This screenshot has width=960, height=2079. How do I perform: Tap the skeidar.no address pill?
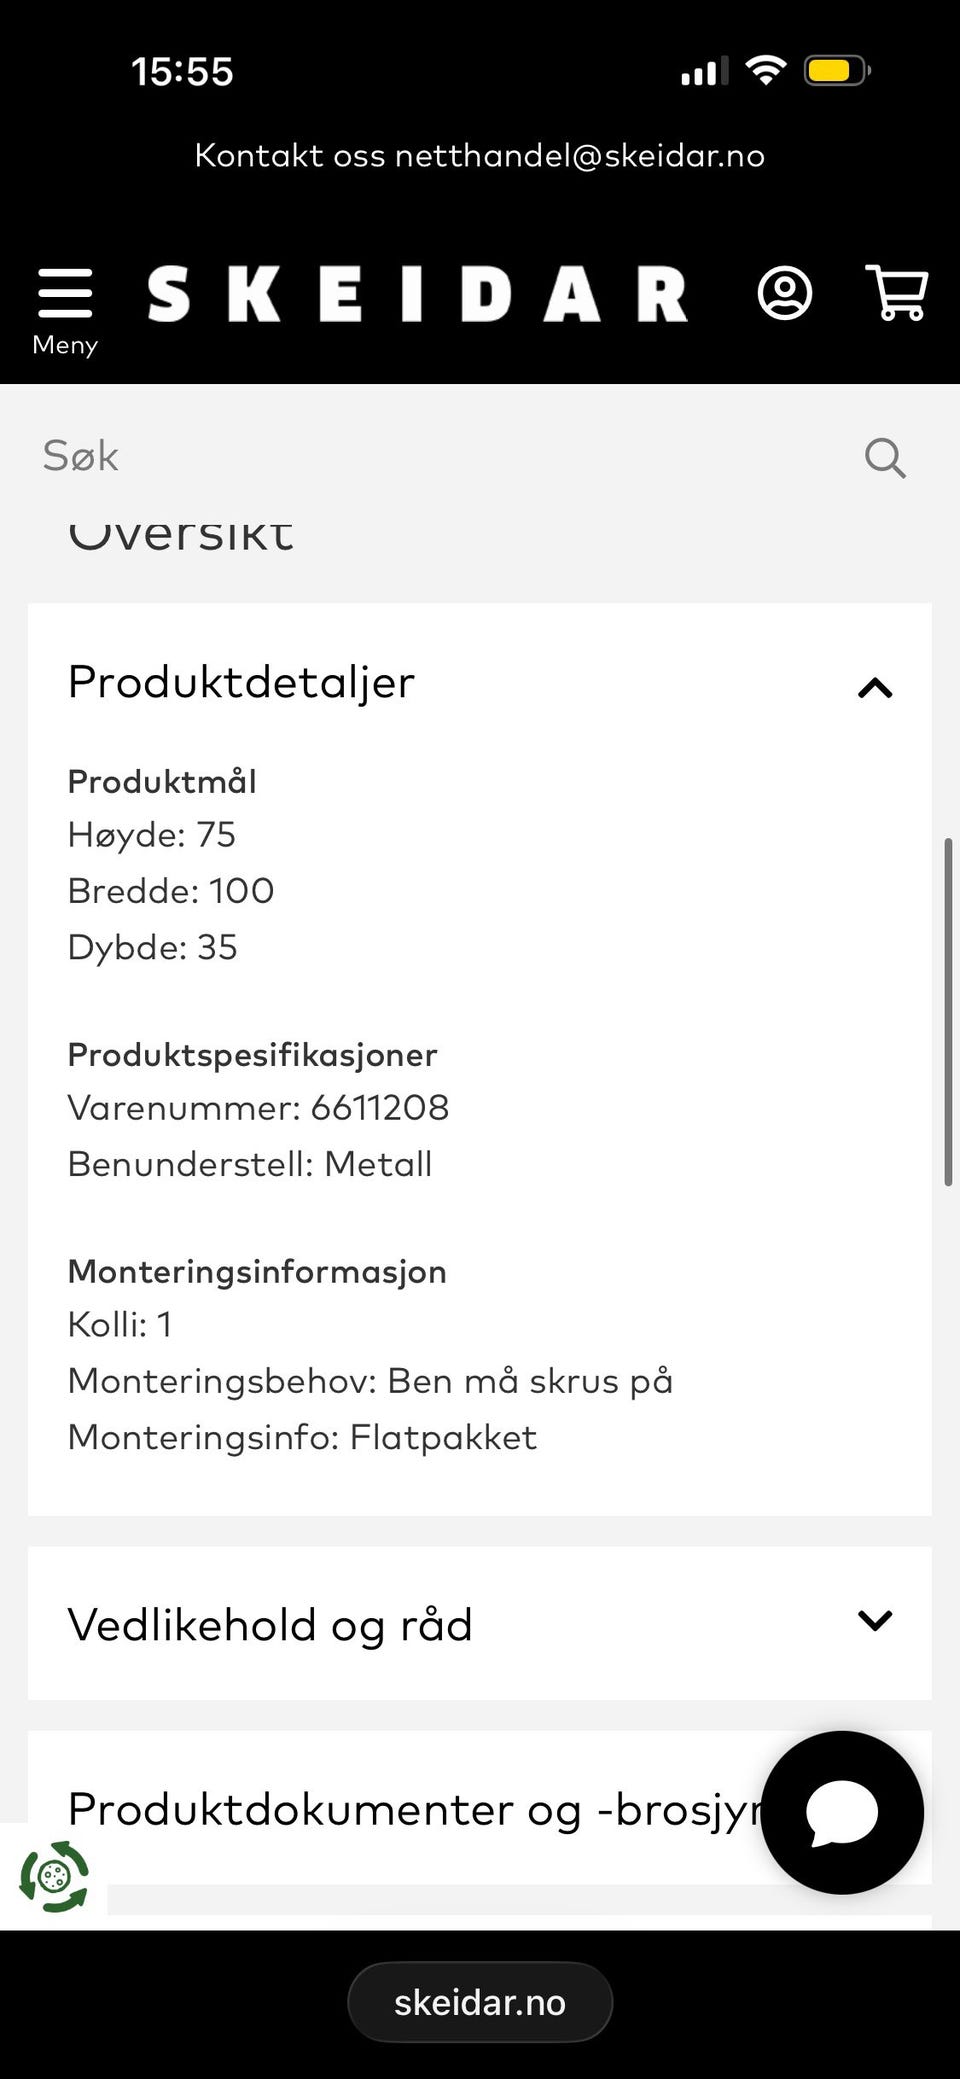pyautogui.click(x=480, y=2002)
